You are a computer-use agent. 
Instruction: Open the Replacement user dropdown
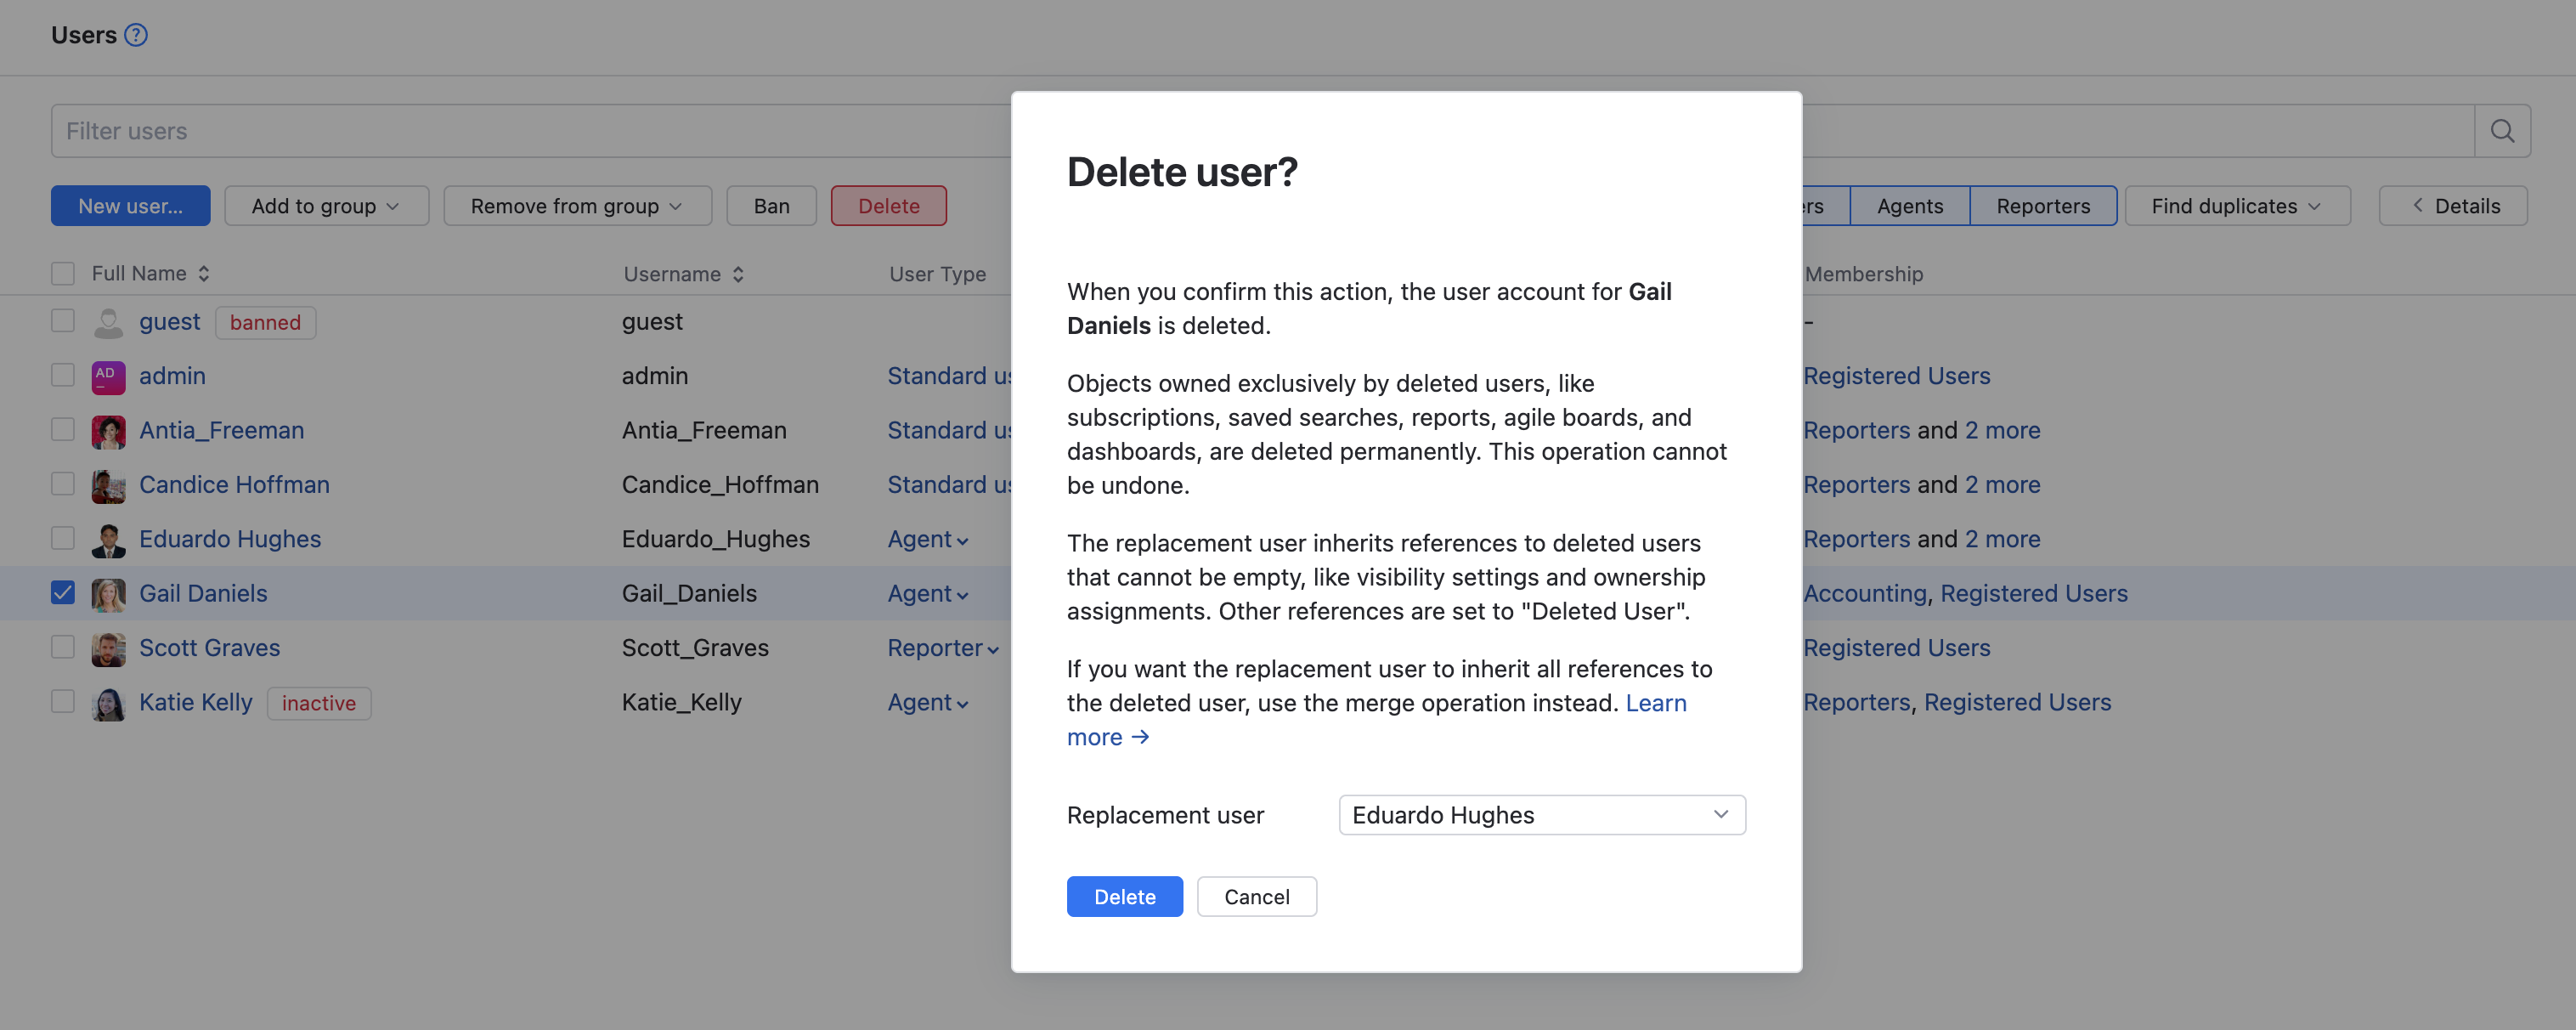pyautogui.click(x=1541, y=815)
